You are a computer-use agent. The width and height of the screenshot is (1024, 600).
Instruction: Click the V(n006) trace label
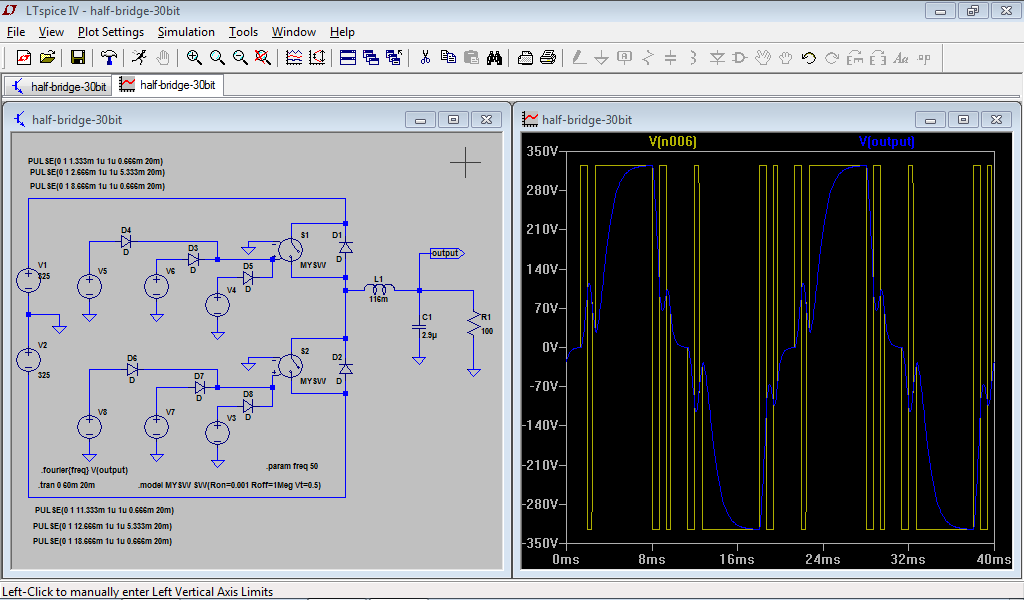tap(673, 142)
